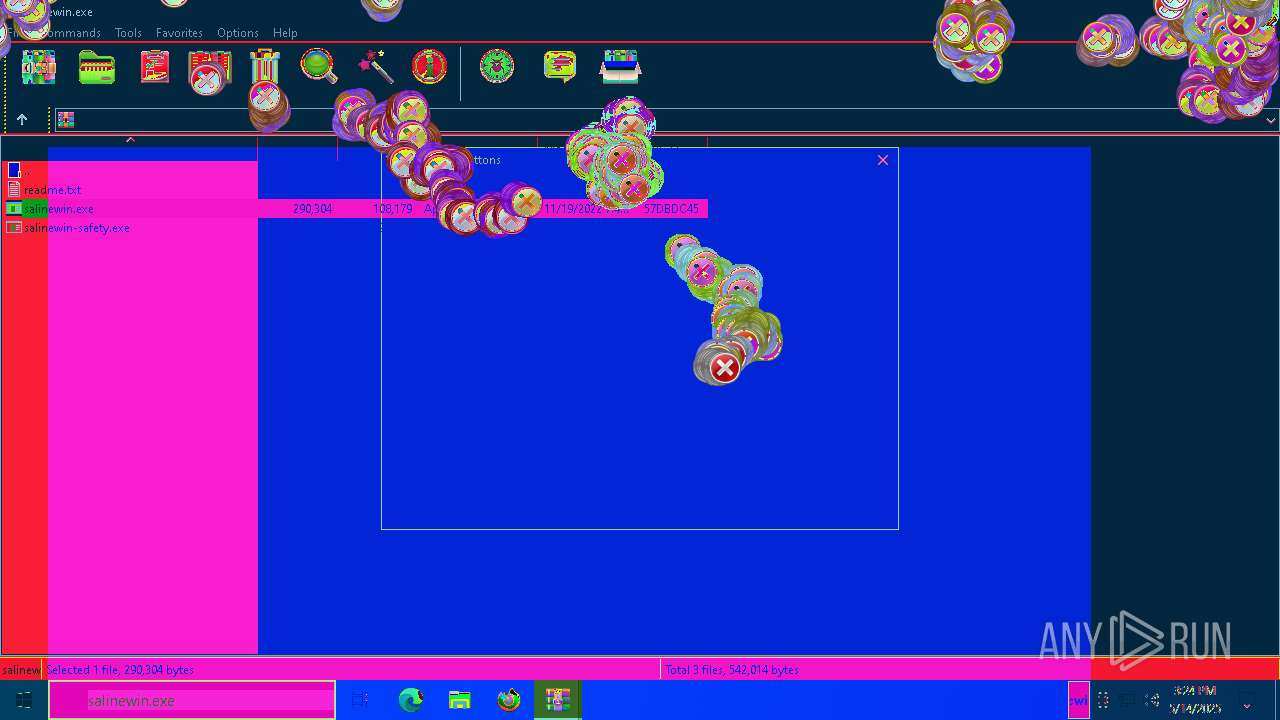Open the Info toolbar icon
The height and width of the screenshot is (720, 1280).
430,67
